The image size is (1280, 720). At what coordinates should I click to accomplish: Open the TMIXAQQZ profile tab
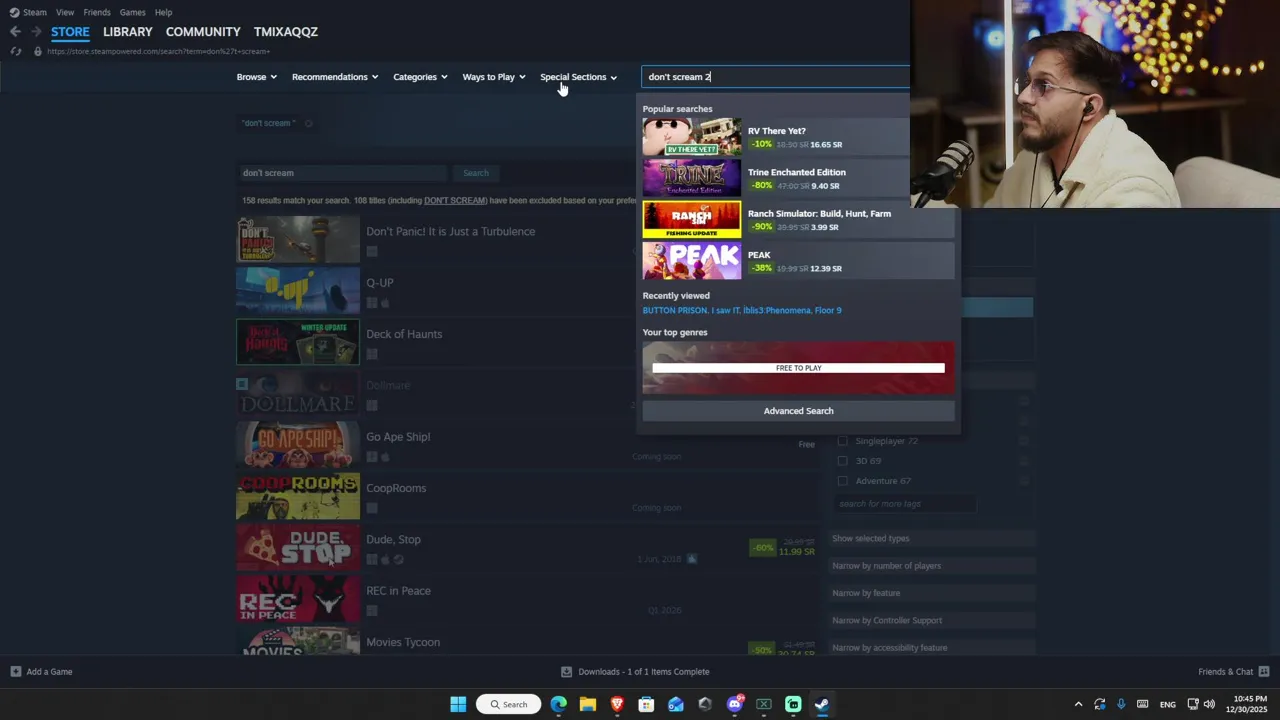[x=286, y=32]
